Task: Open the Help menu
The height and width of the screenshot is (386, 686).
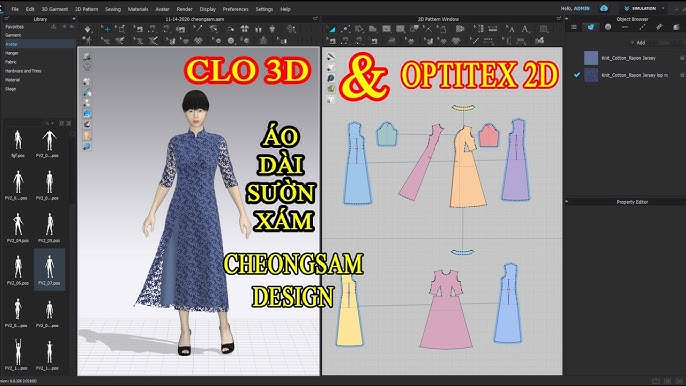Action: click(x=285, y=9)
